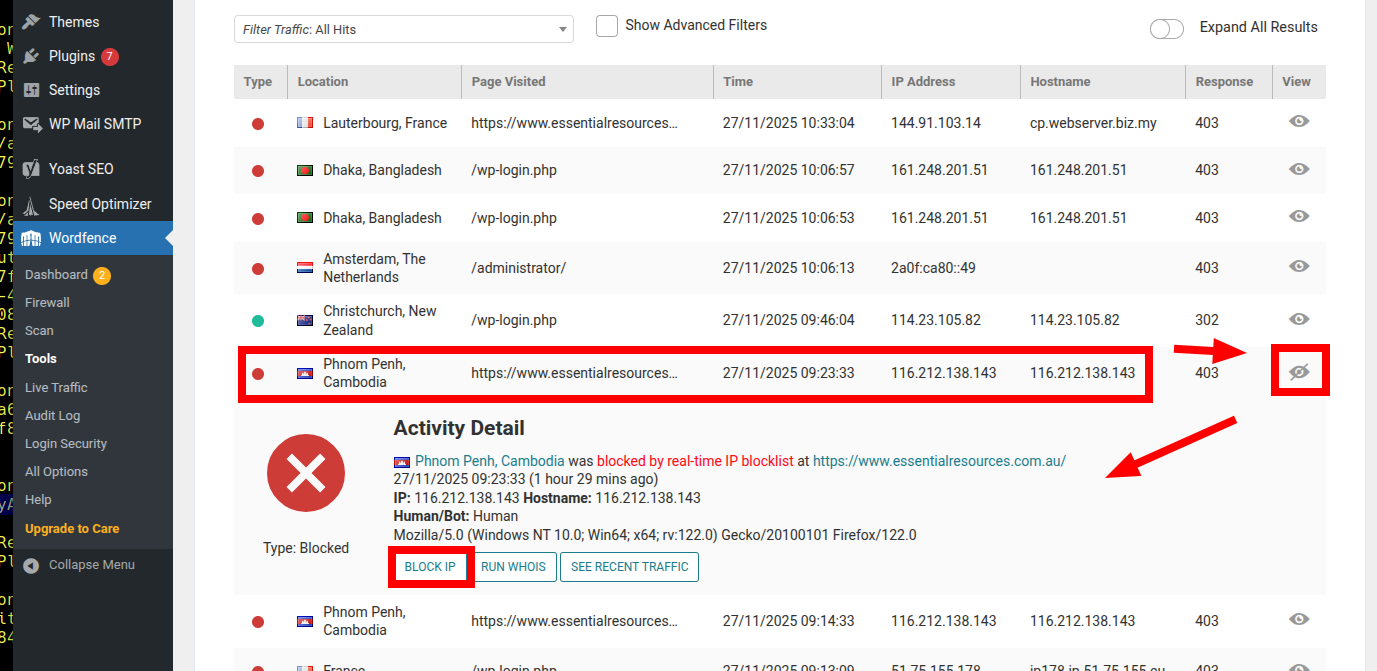This screenshot has height=671, width=1377.
Task: Click the BLOCK IP button
Action: pyautogui.click(x=430, y=567)
